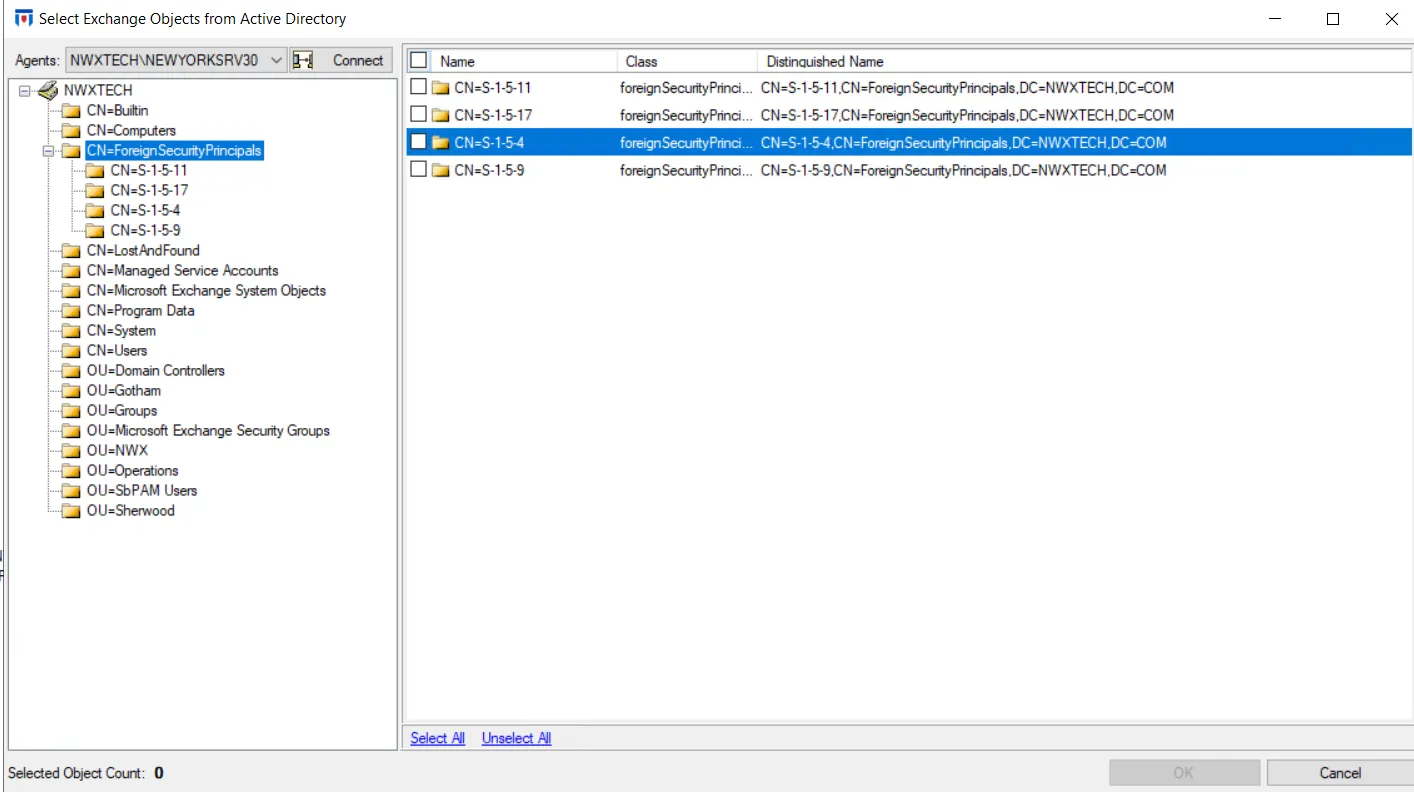Click folder icon of CN=S-1-5-11 list row

pyautogui.click(x=440, y=88)
